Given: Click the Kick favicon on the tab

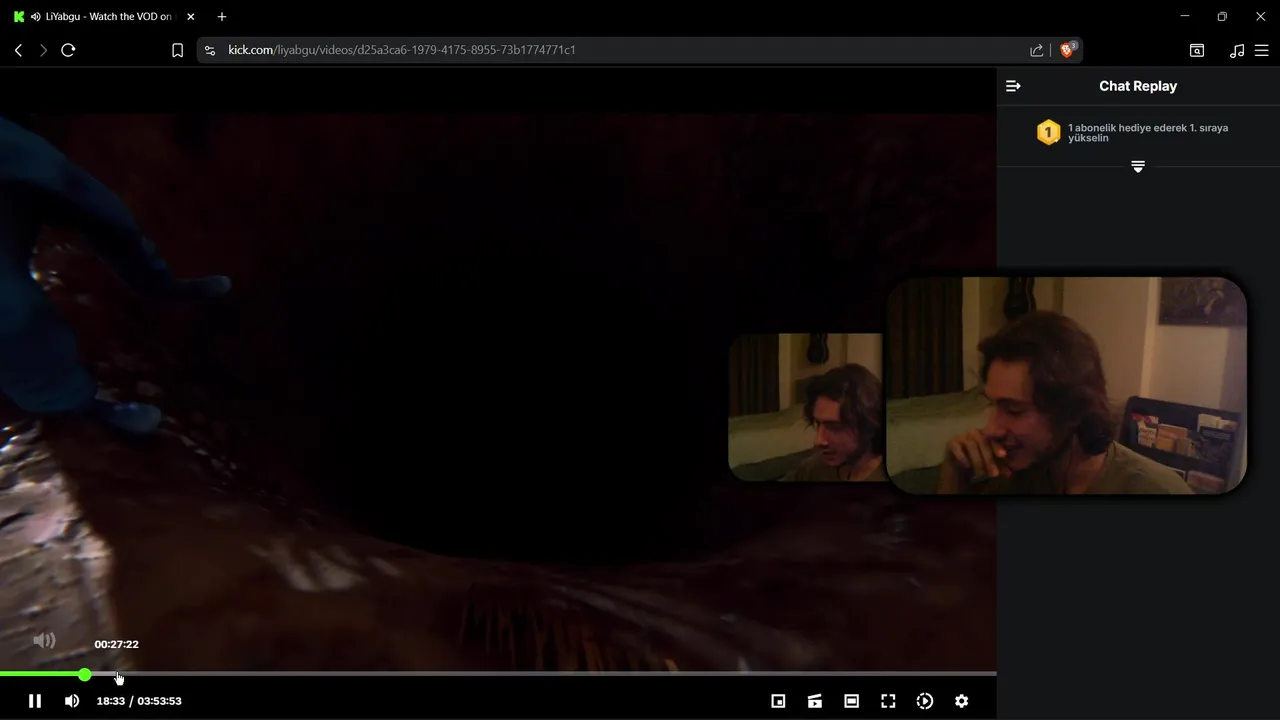Looking at the screenshot, I should (18, 17).
